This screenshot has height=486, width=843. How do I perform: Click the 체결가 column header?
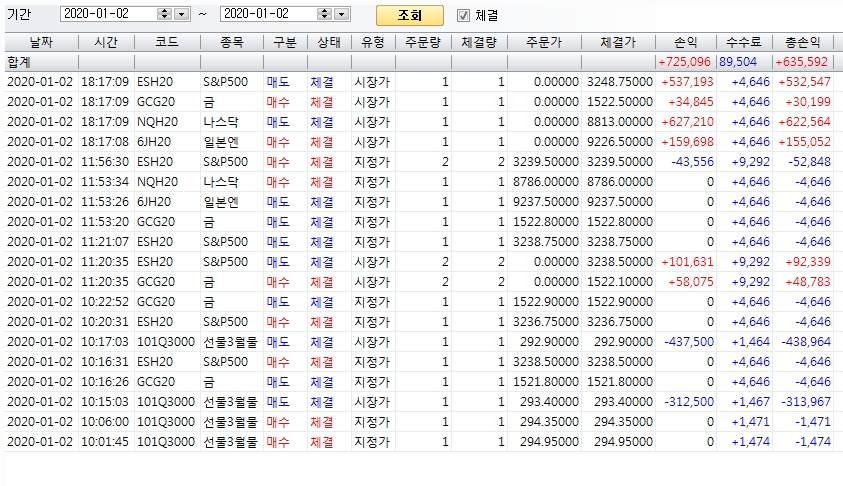point(618,42)
